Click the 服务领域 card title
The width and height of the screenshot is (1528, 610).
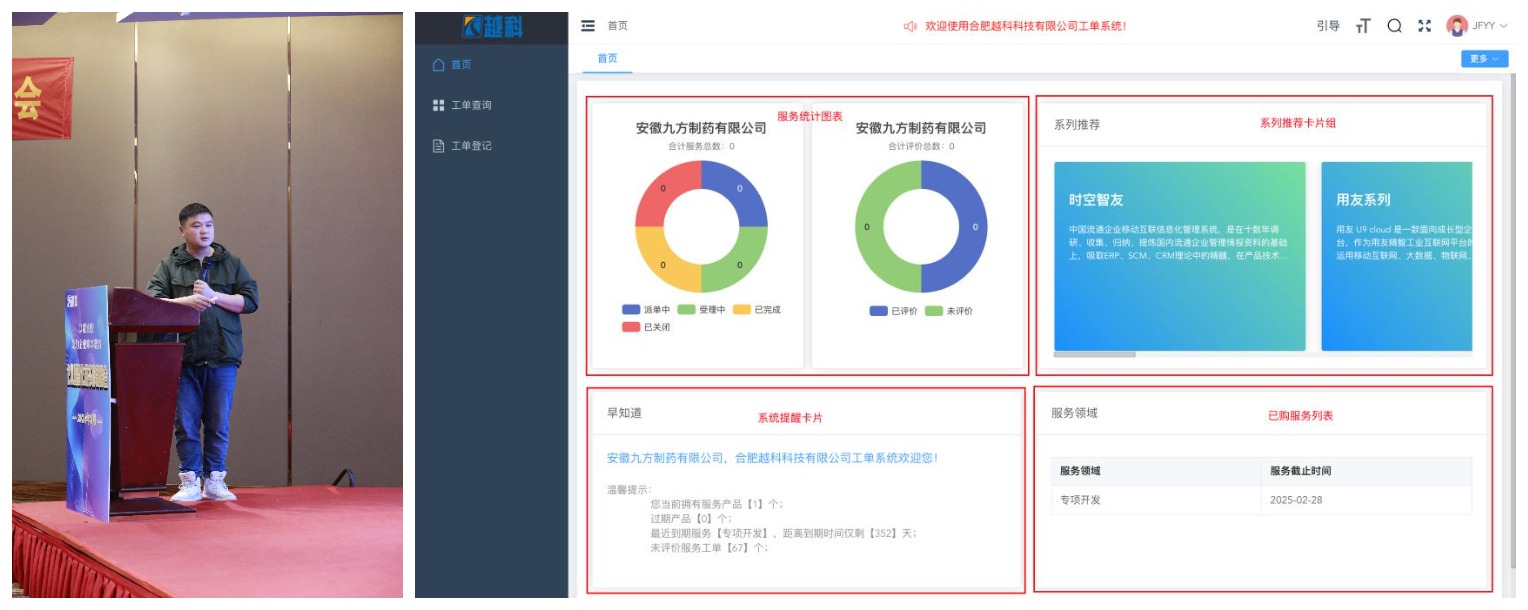coord(1074,413)
